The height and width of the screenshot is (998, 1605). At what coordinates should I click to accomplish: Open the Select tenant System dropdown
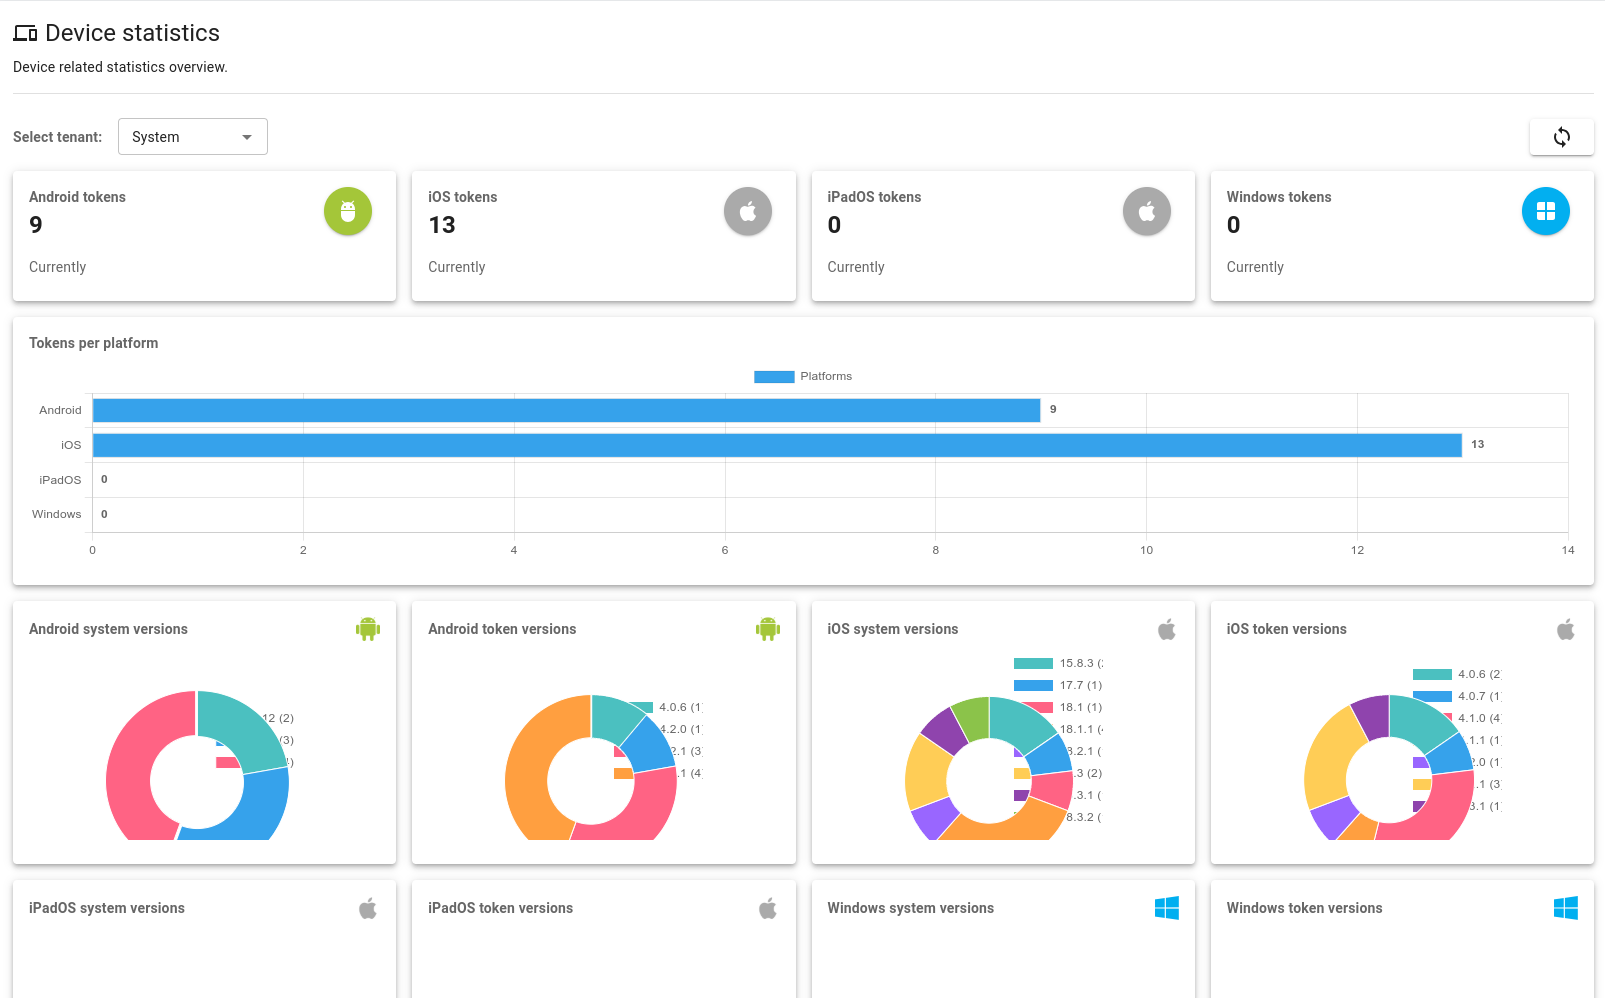192,137
